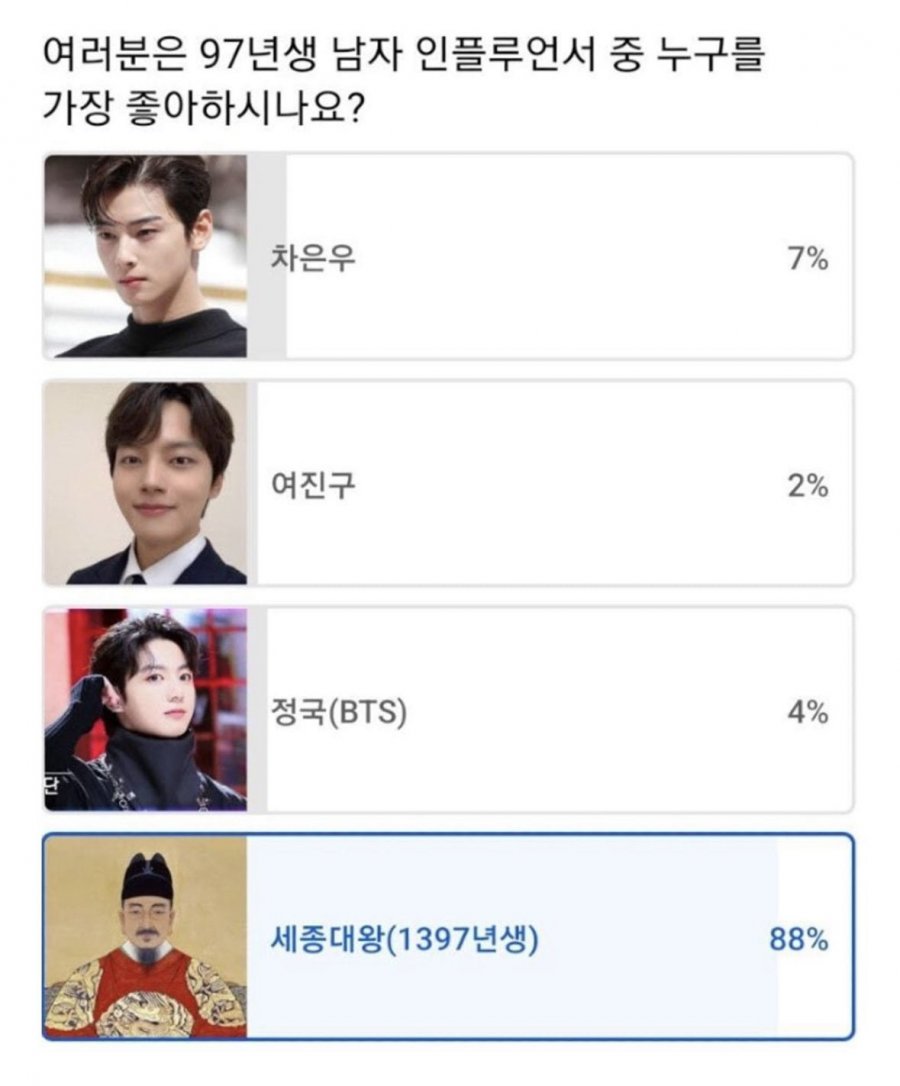Viewport: 900px width, 1086px height.
Task: Click the 2% result value
Action: (808, 486)
